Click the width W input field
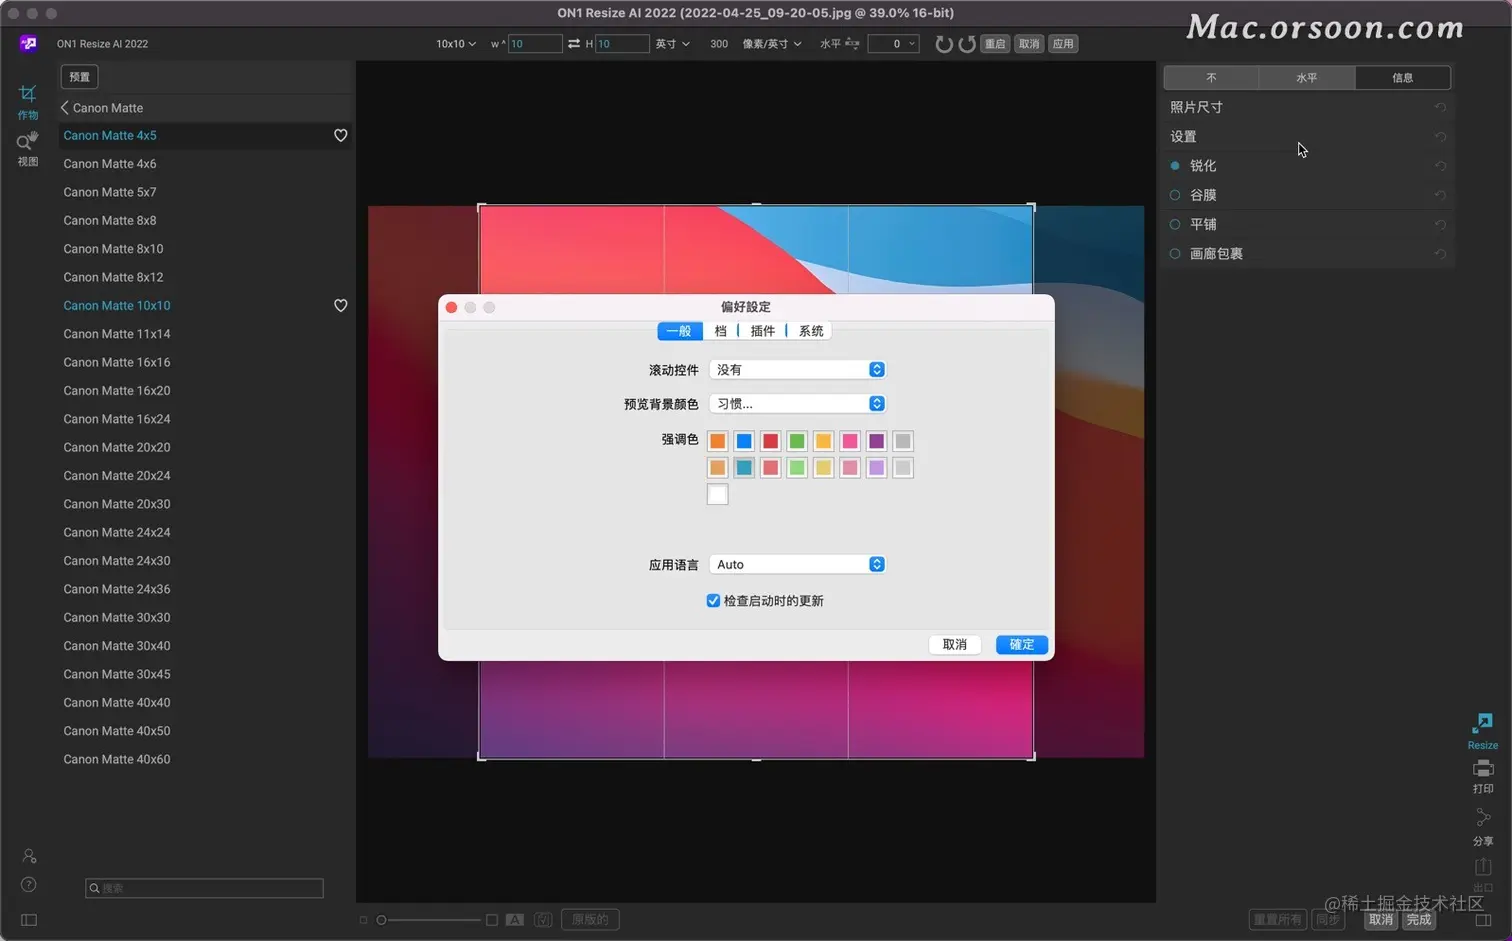 click(x=535, y=44)
